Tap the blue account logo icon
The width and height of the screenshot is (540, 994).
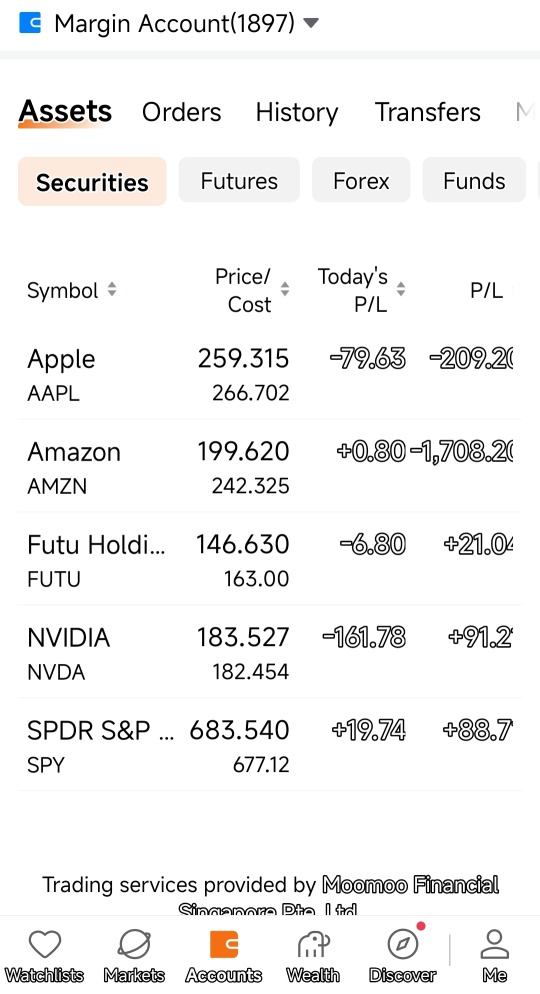coord(30,23)
